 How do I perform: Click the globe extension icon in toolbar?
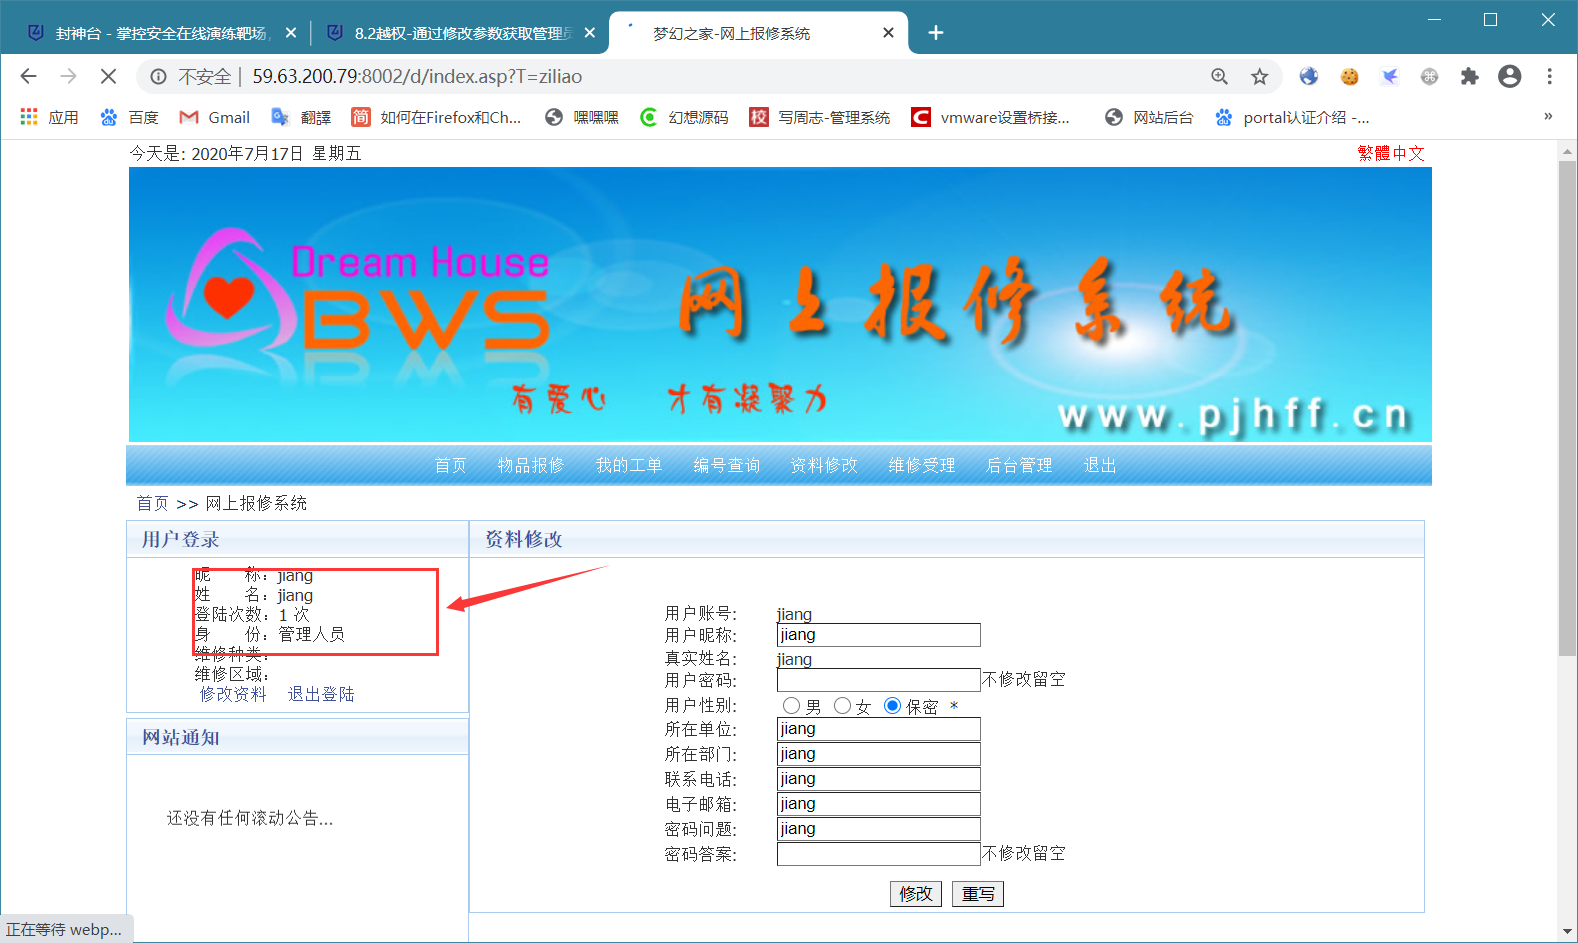(1309, 76)
